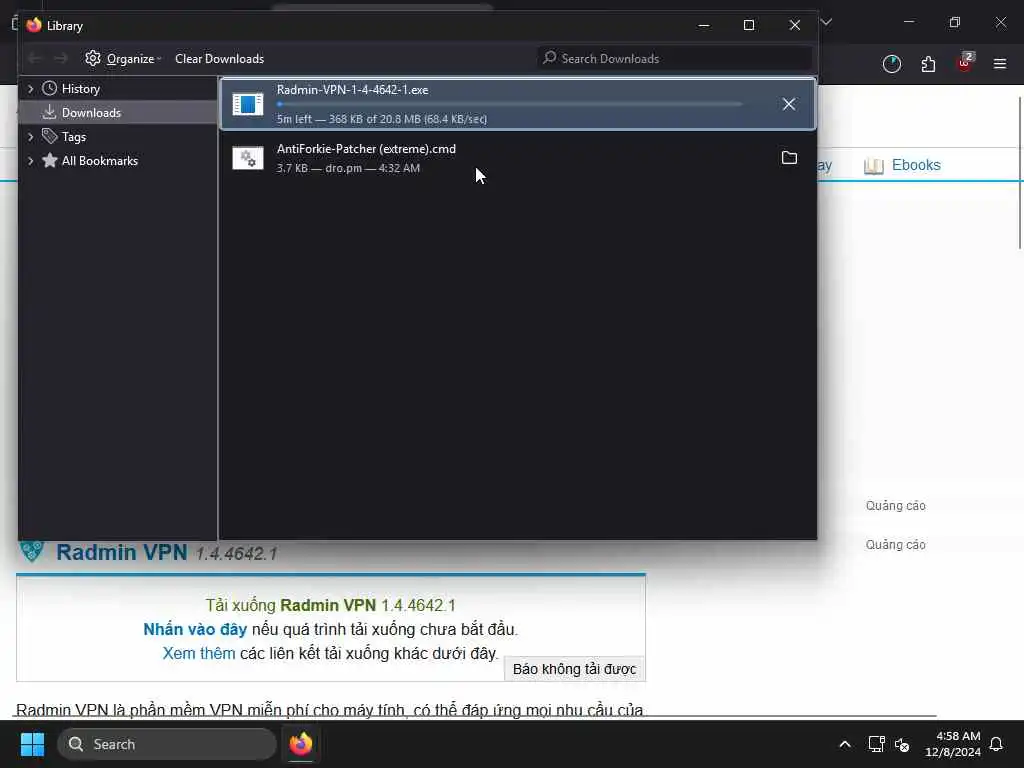The height and width of the screenshot is (768, 1024).
Task: Open the network status tray icon
Action: click(876, 744)
